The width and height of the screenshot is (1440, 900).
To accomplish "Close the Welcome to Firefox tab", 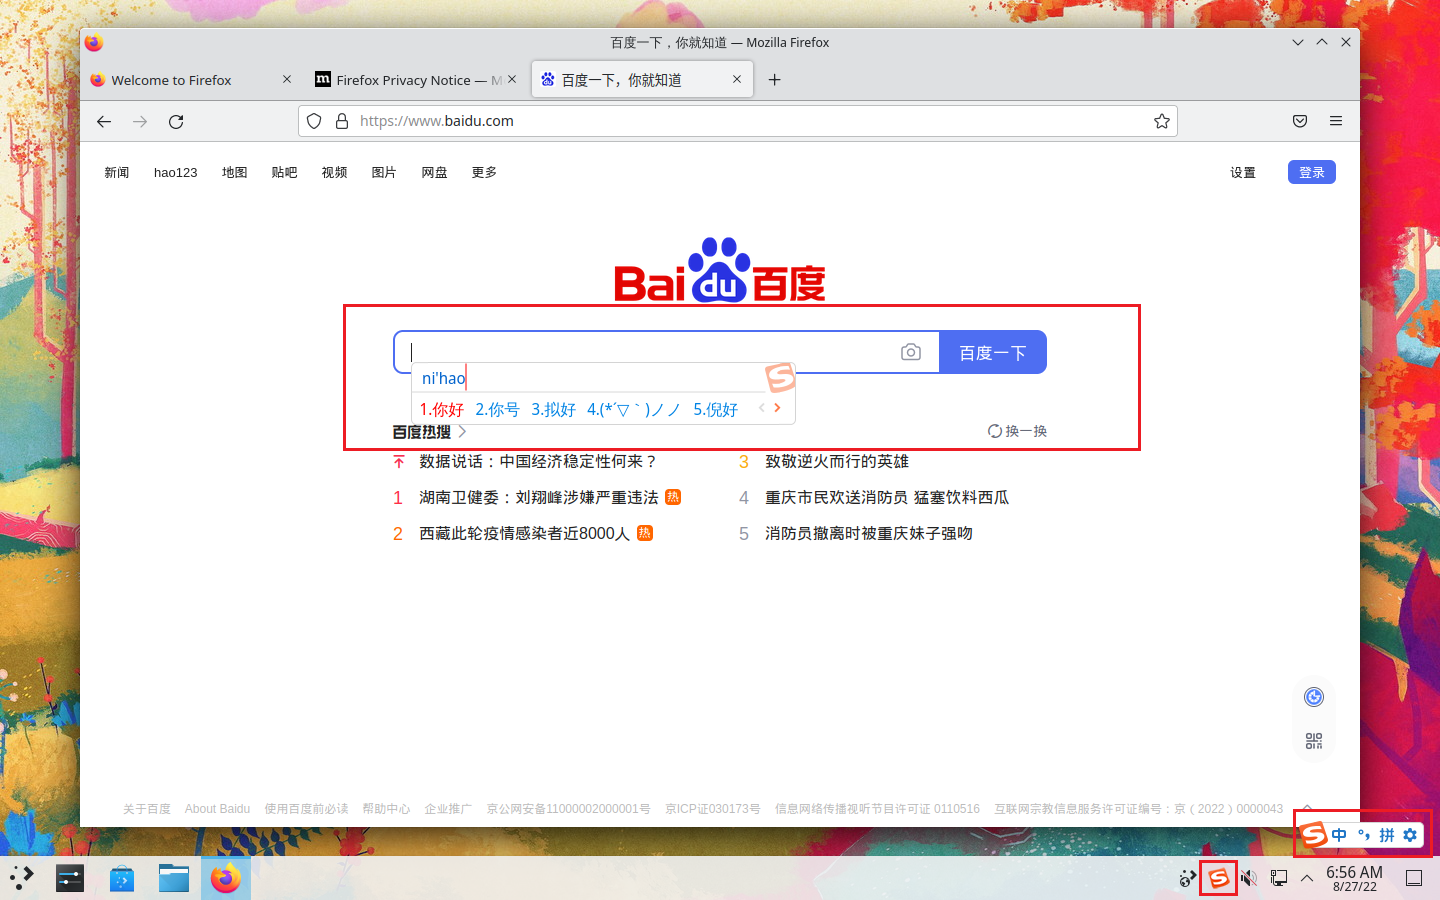I will pos(287,79).
